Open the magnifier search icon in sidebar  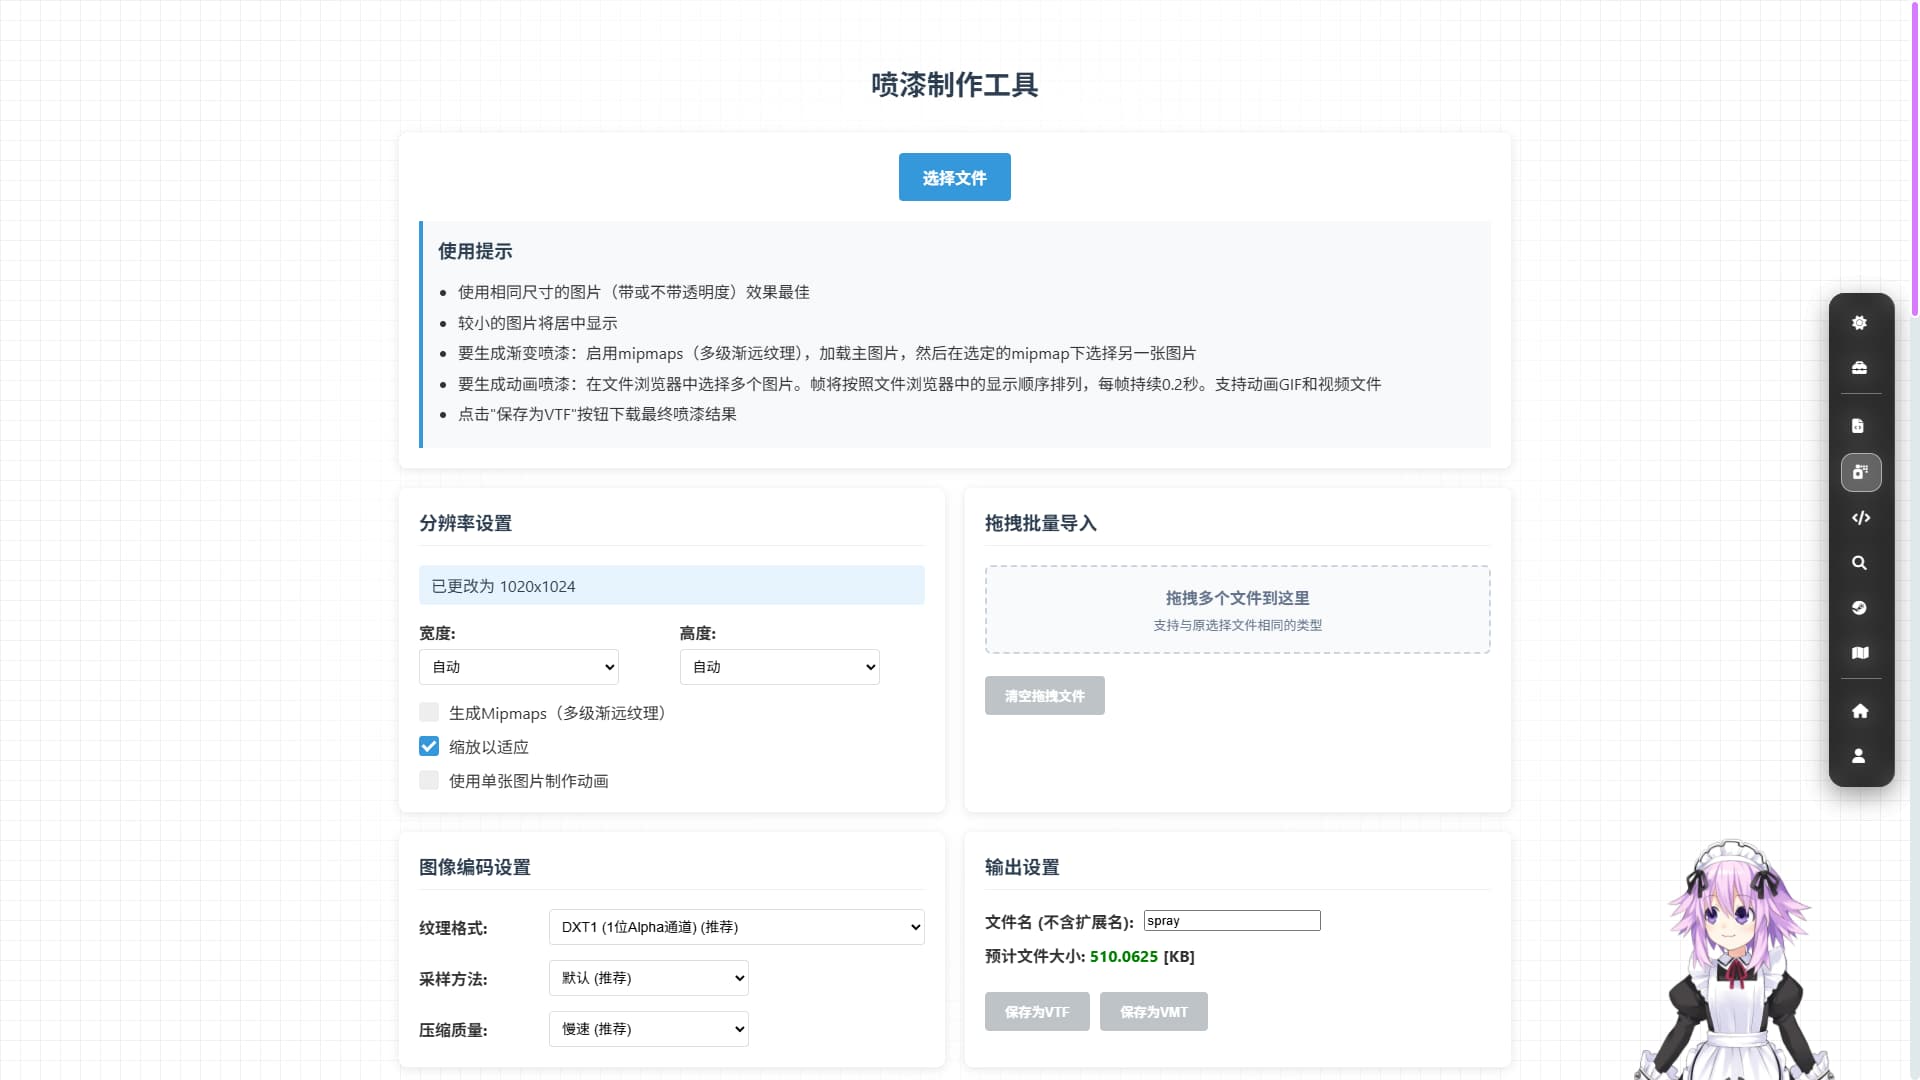pos(1859,563)
